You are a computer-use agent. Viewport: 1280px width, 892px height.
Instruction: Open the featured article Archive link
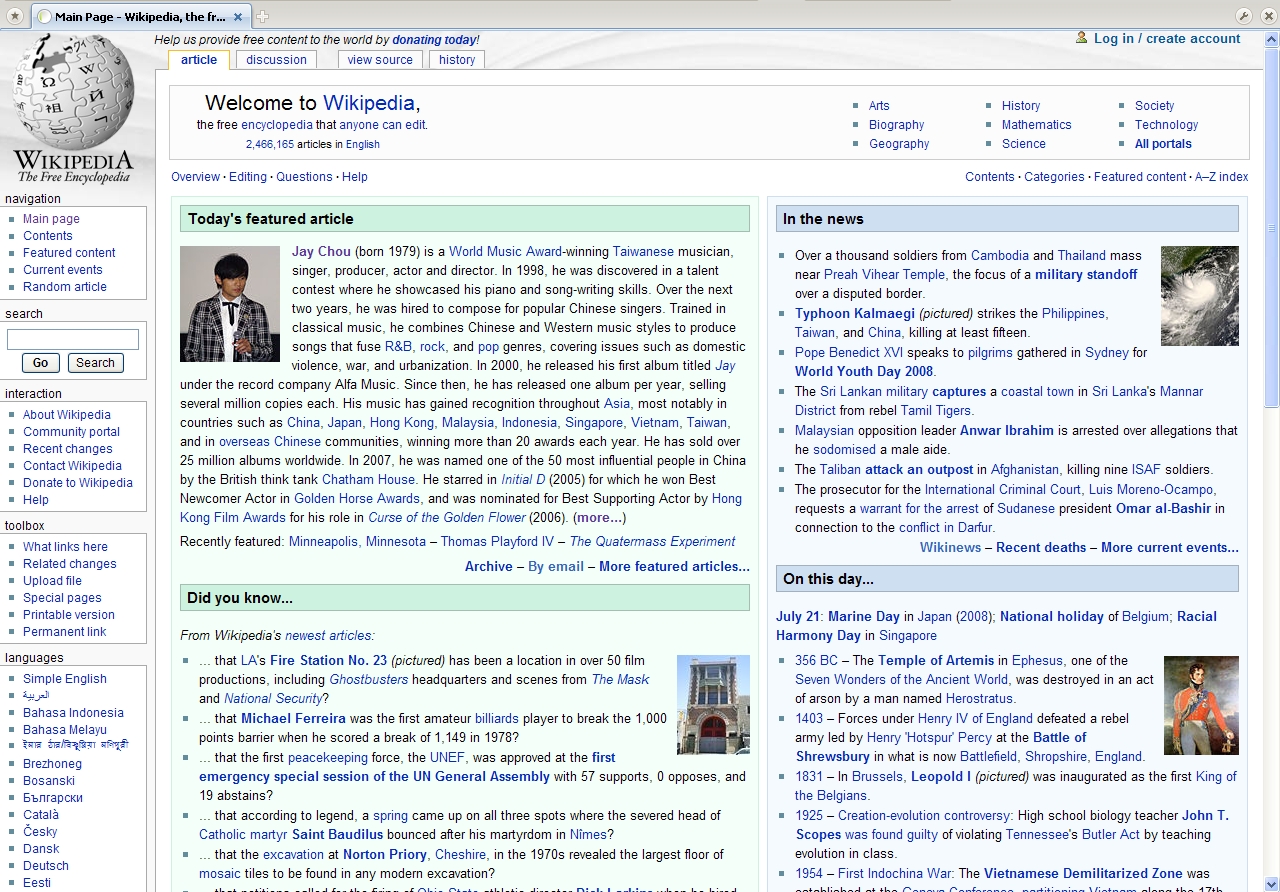coord(489,567)
